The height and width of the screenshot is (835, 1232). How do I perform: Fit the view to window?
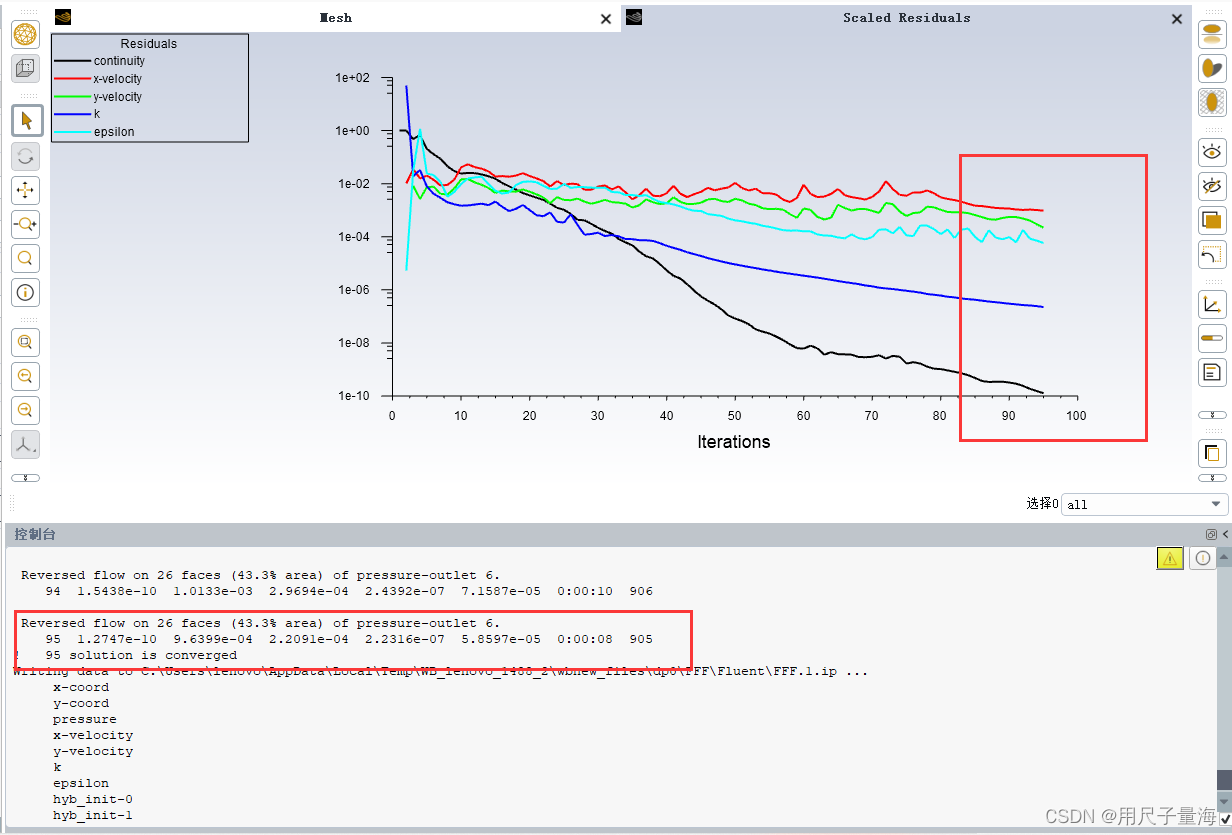pos(26,342)
